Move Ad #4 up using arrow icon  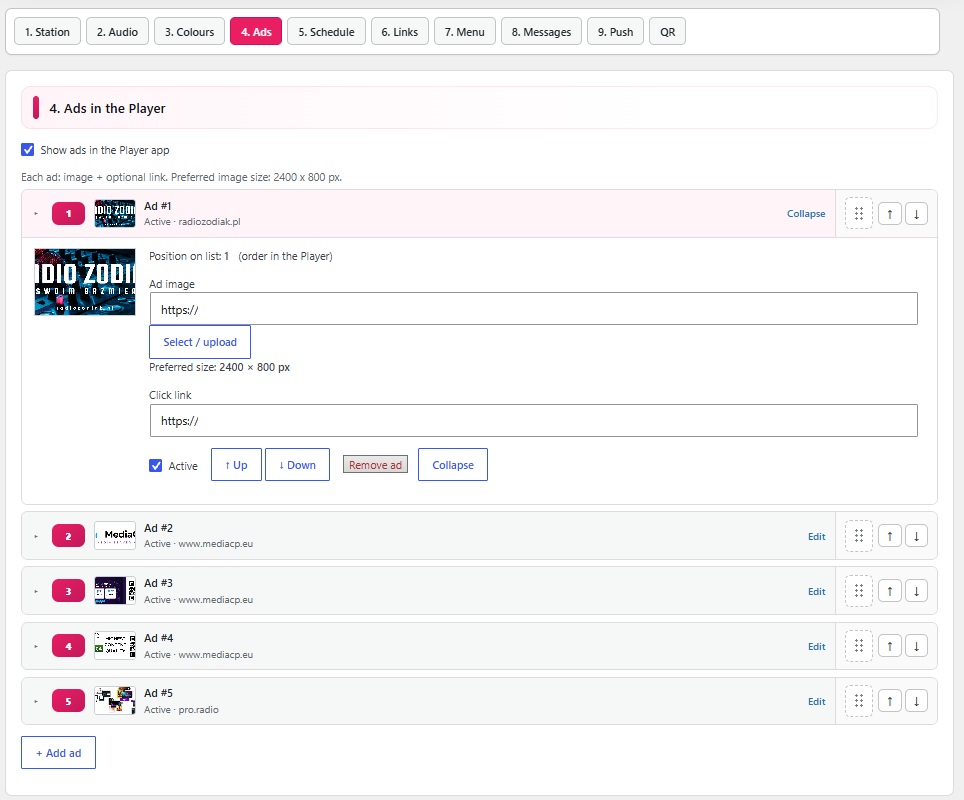pos(890,646)
